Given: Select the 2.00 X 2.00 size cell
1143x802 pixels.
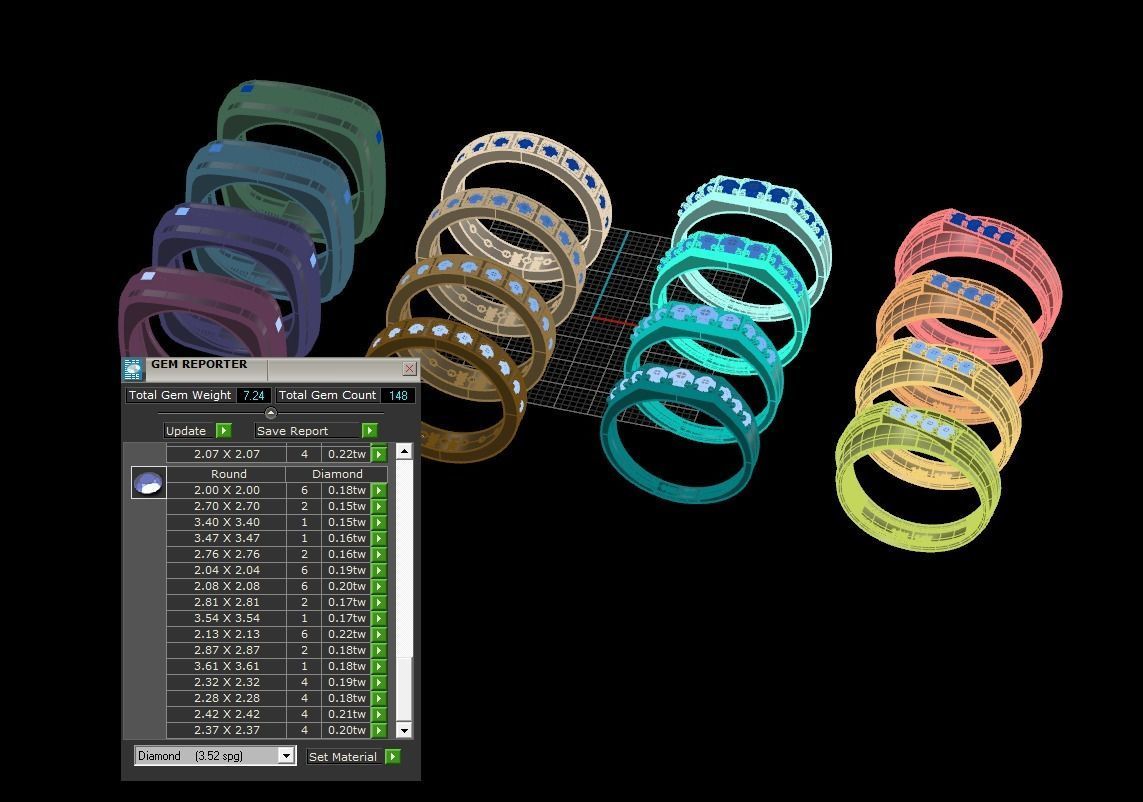Looking at the screenshot, I should (x=226, y=491).
